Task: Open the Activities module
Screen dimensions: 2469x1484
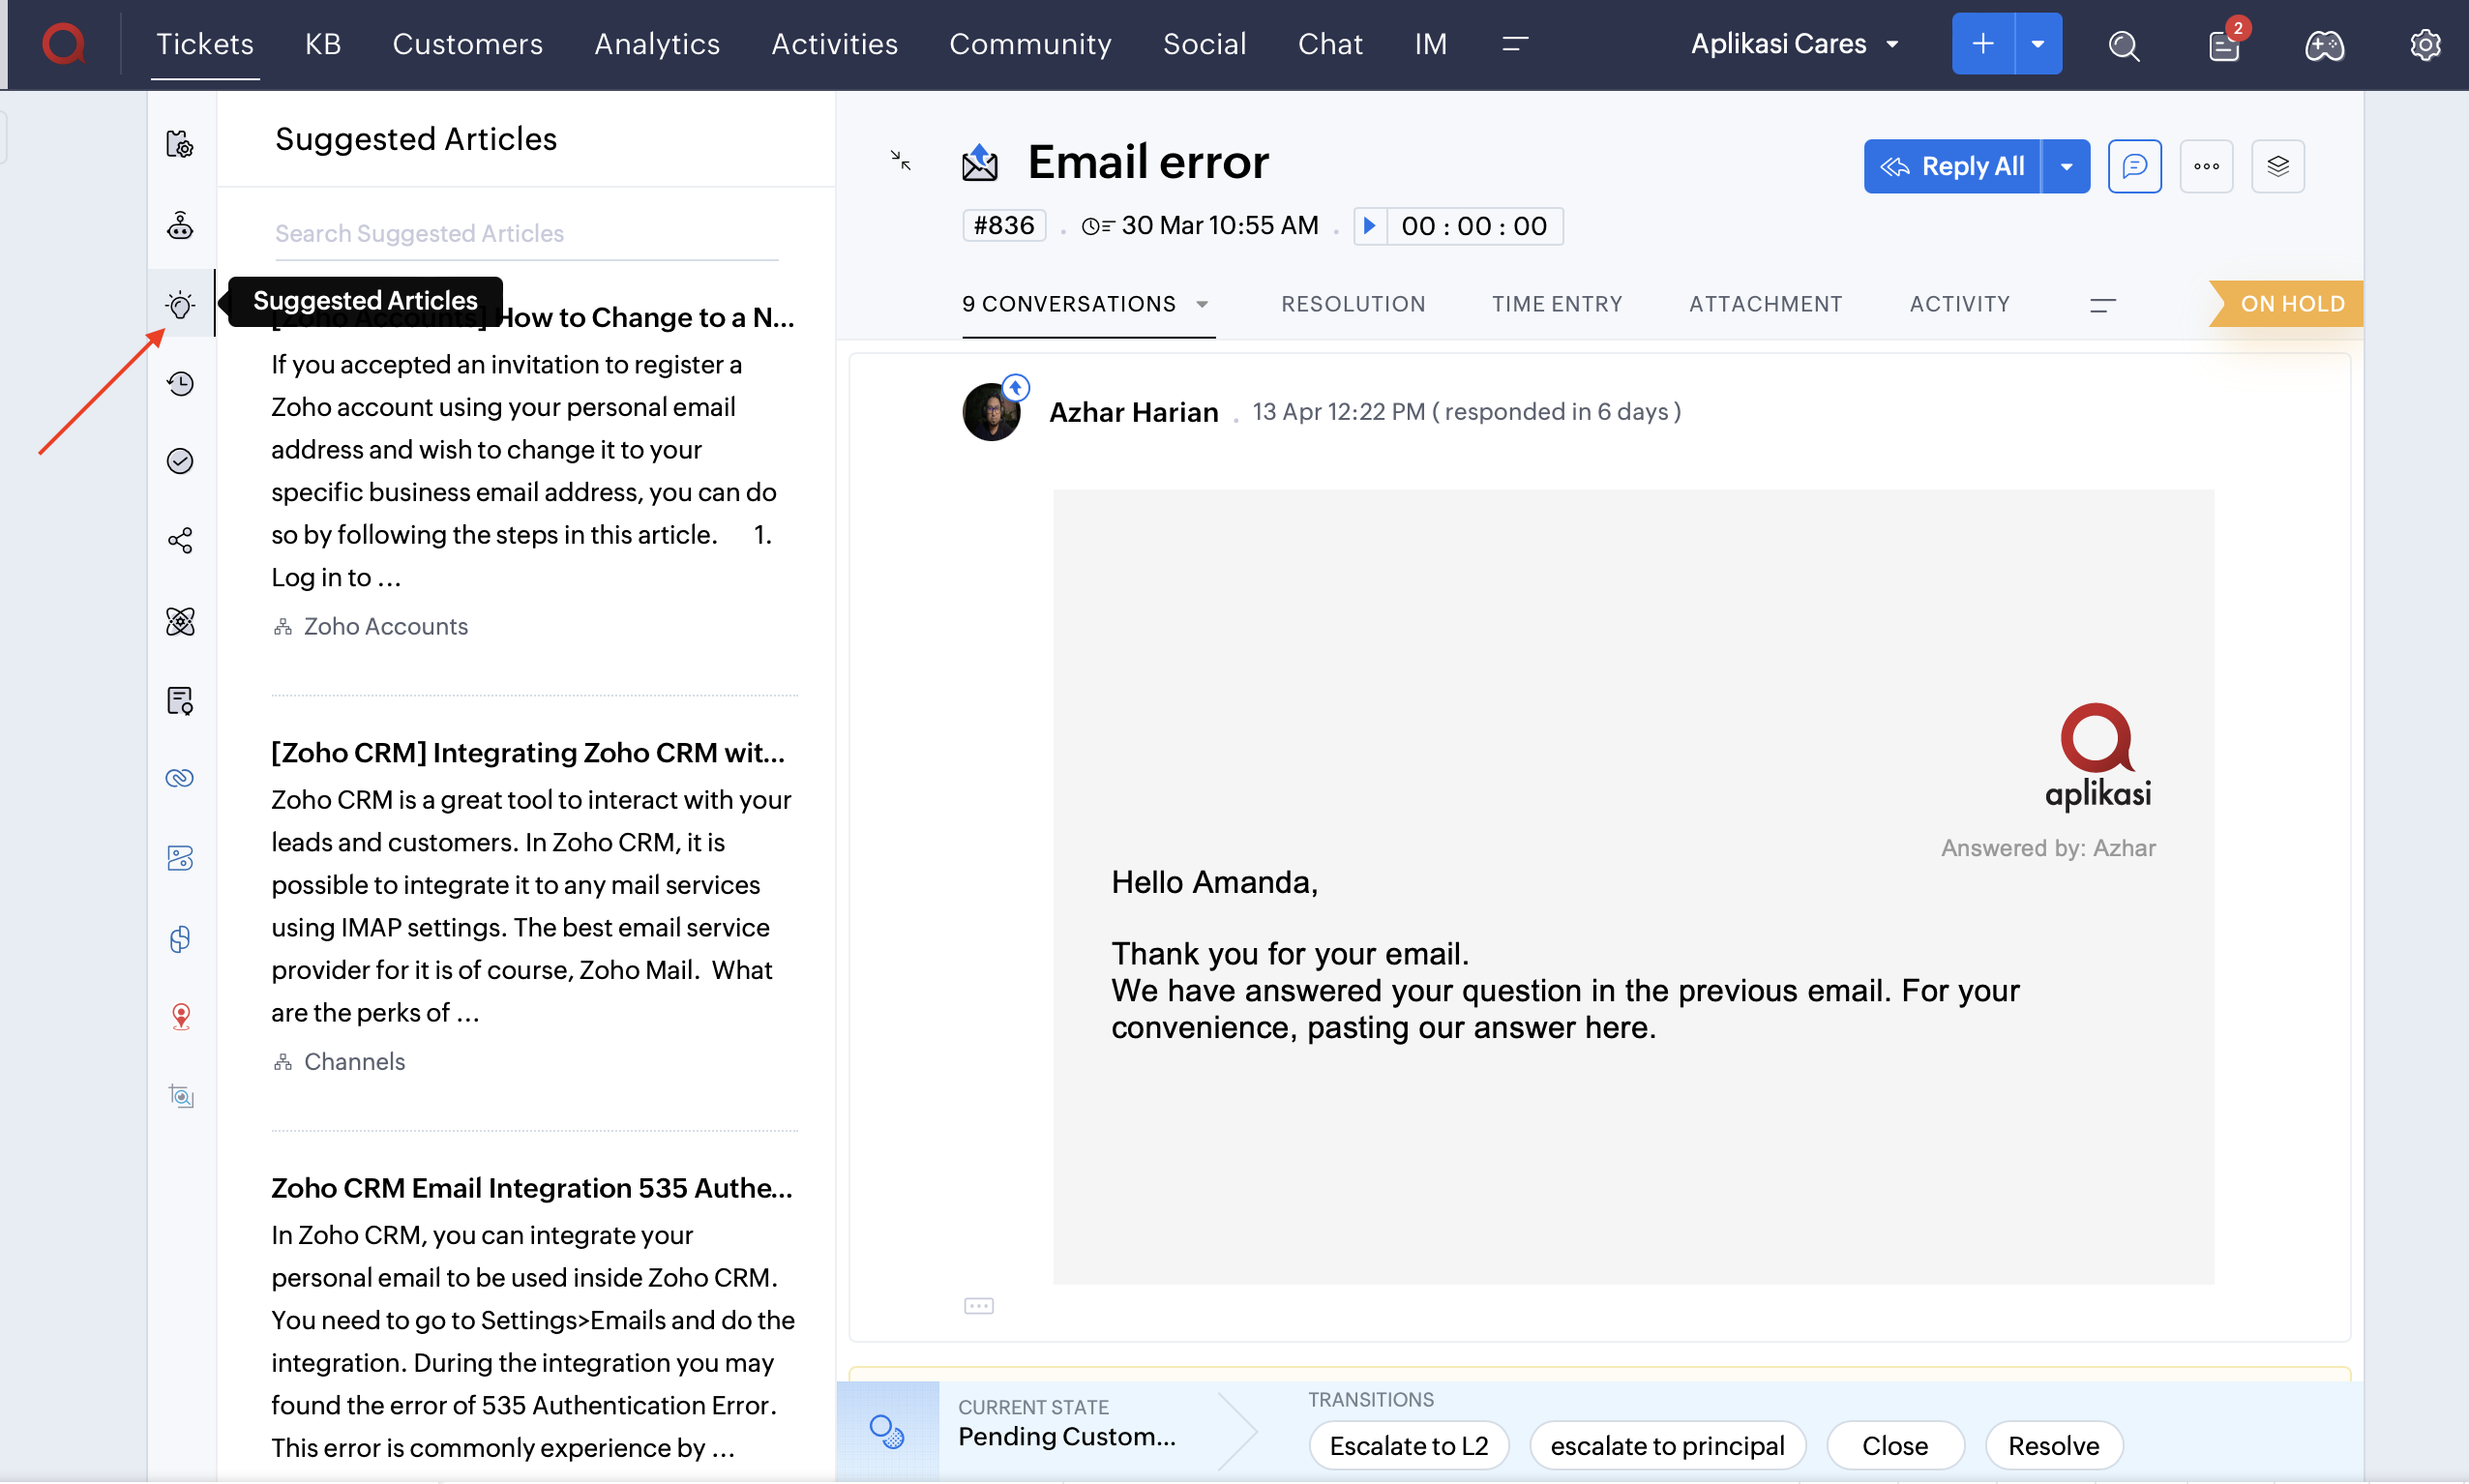Action: (x=834, y=44)
